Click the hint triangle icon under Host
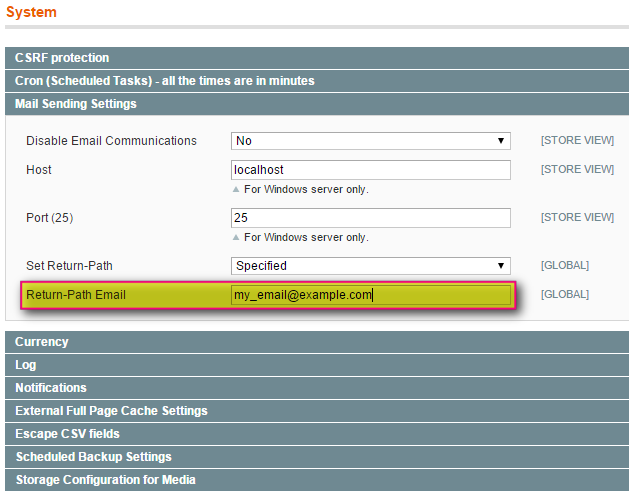629x499 pixels. (x=237, y=189)
